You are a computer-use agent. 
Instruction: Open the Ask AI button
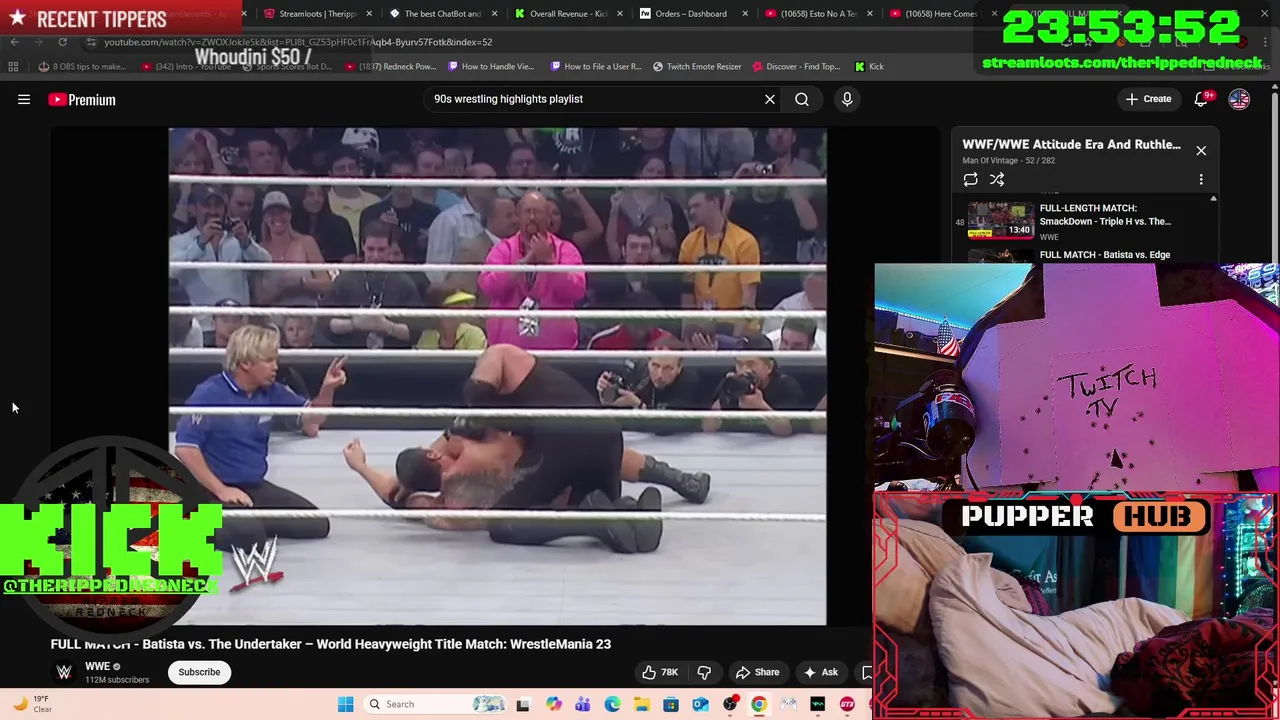(820, 672)
